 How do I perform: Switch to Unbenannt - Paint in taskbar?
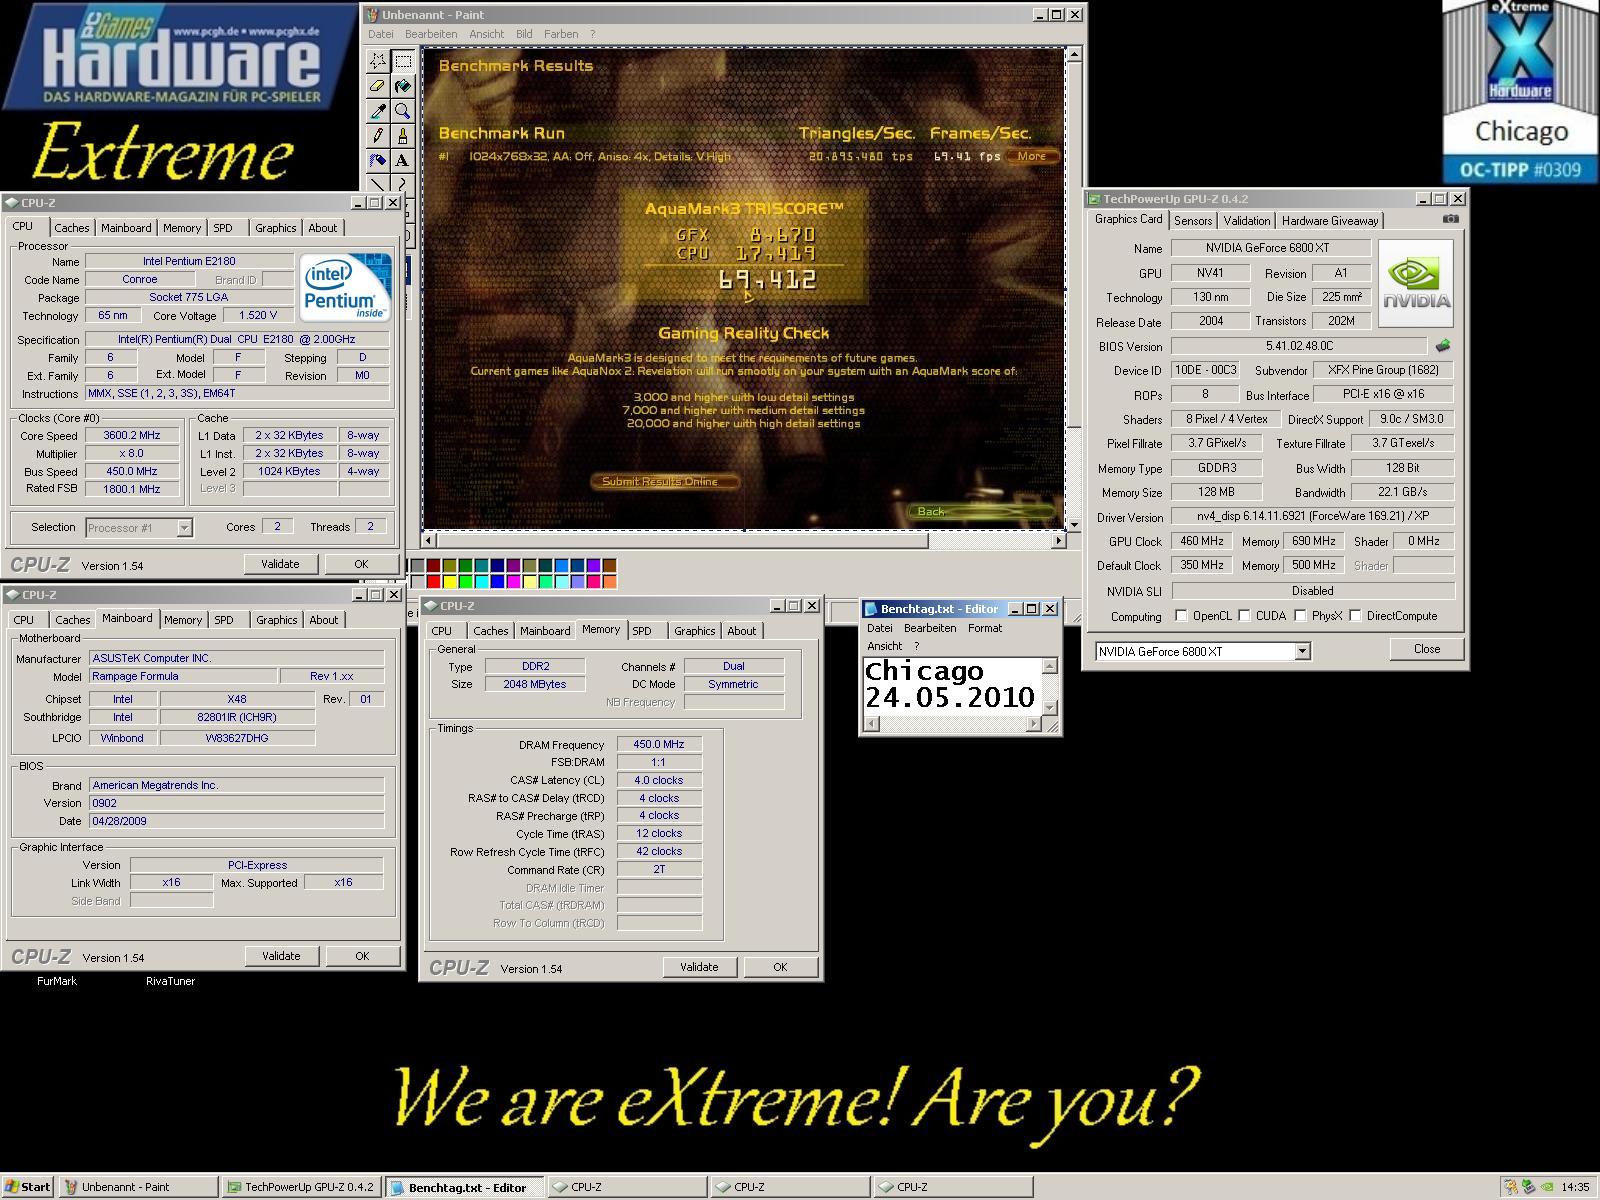pyautogui.click(x=138, y=1187)
